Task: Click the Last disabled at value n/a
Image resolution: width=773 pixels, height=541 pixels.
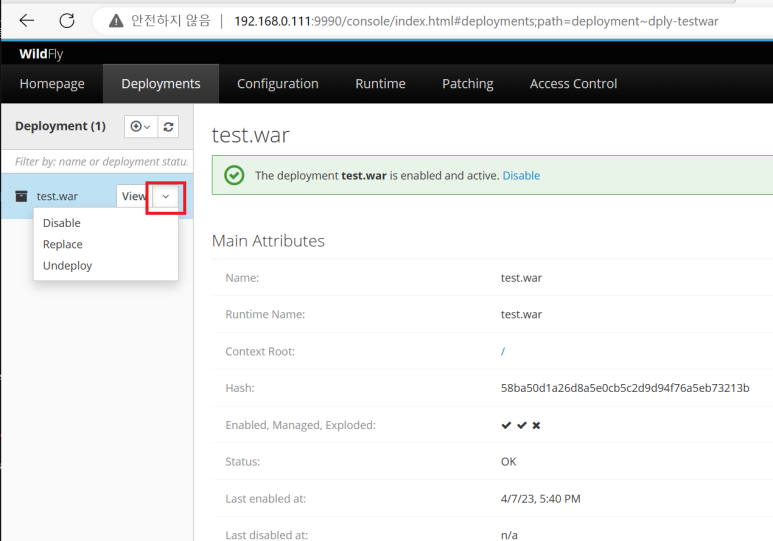Action: tap(509, 535)
